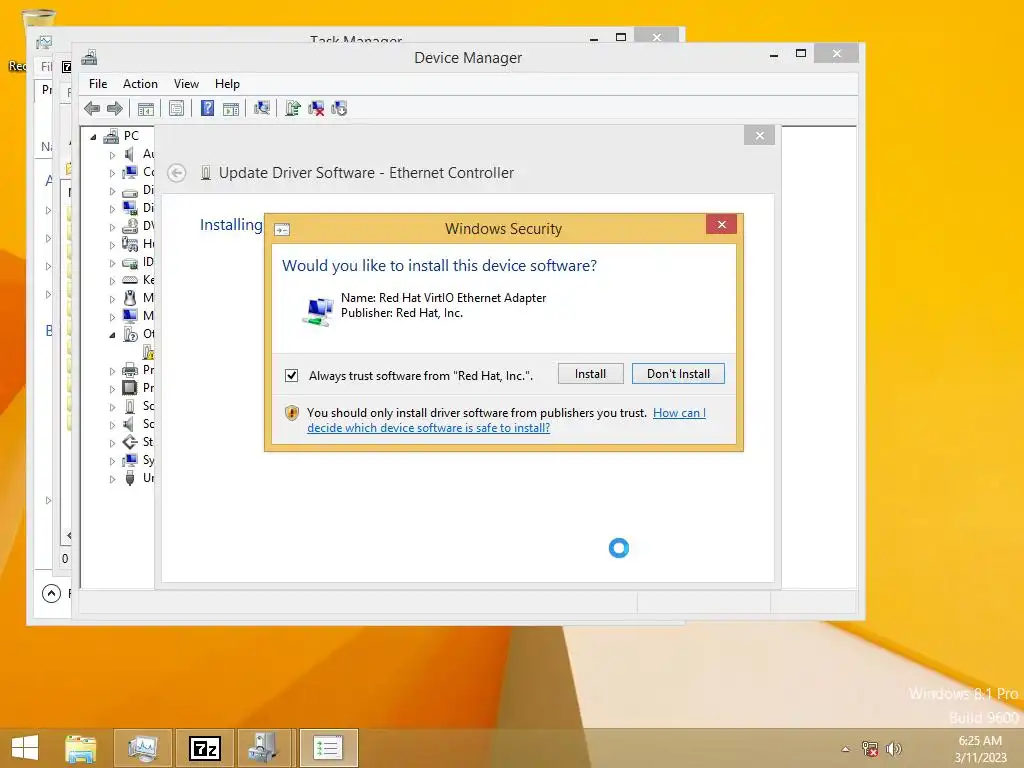Image resolution: width=1024 pixels, height=768 pixels.
Task: Select the Print queues printer icon in tree
Action: (130, 370)
